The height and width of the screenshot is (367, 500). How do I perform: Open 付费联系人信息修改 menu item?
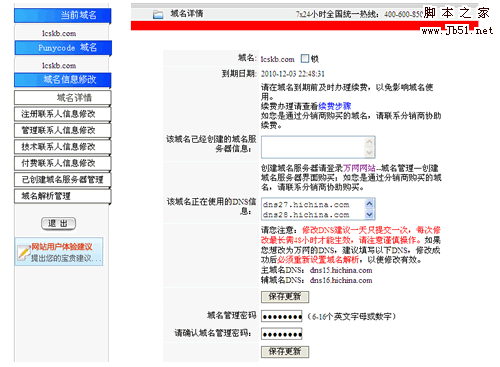63,163
